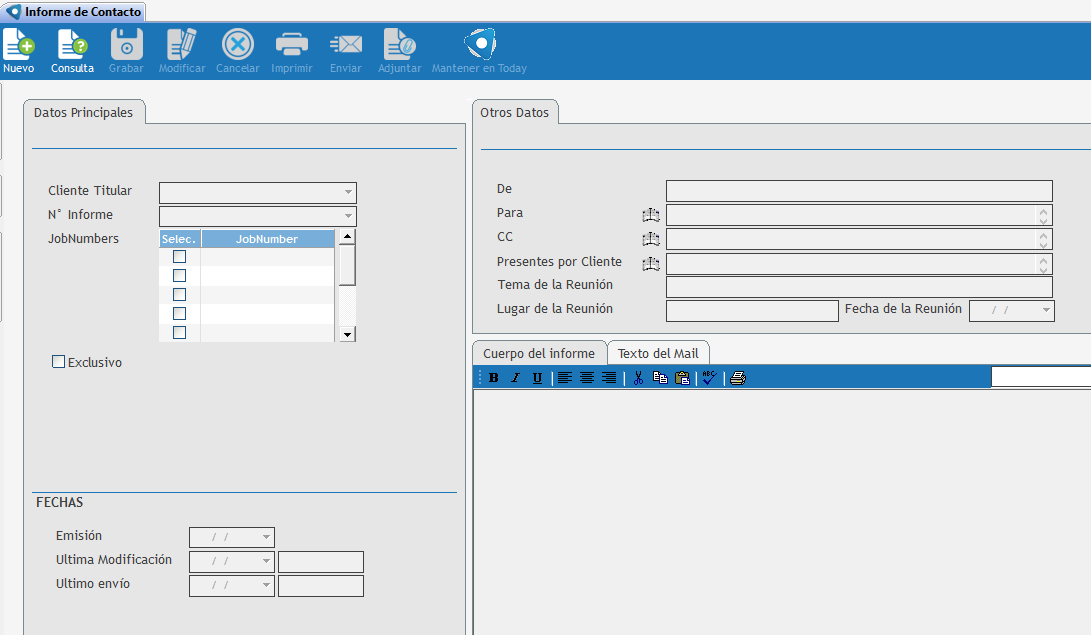The width and height of the screenshot is (1091, 635).
Task: Click the Selec. column header
Action: (x=180, y=239)
